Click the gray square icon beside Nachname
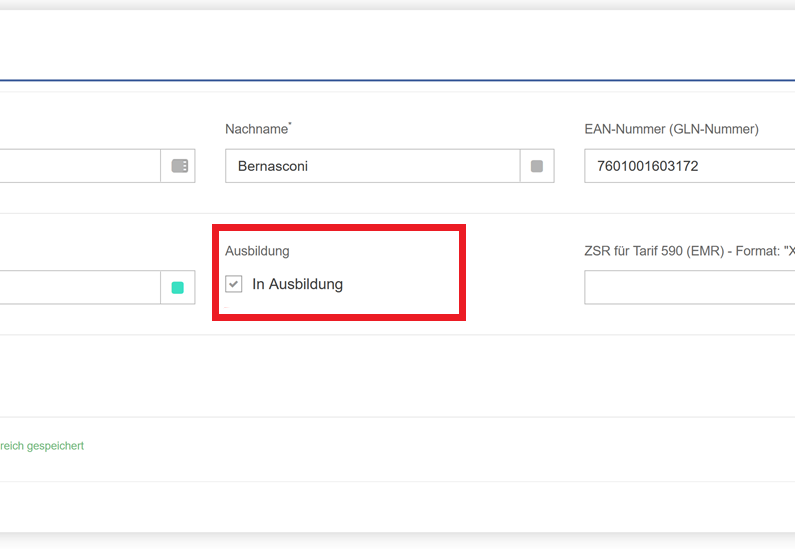Screen dimensions: 795x550 (x=536, y=166)
